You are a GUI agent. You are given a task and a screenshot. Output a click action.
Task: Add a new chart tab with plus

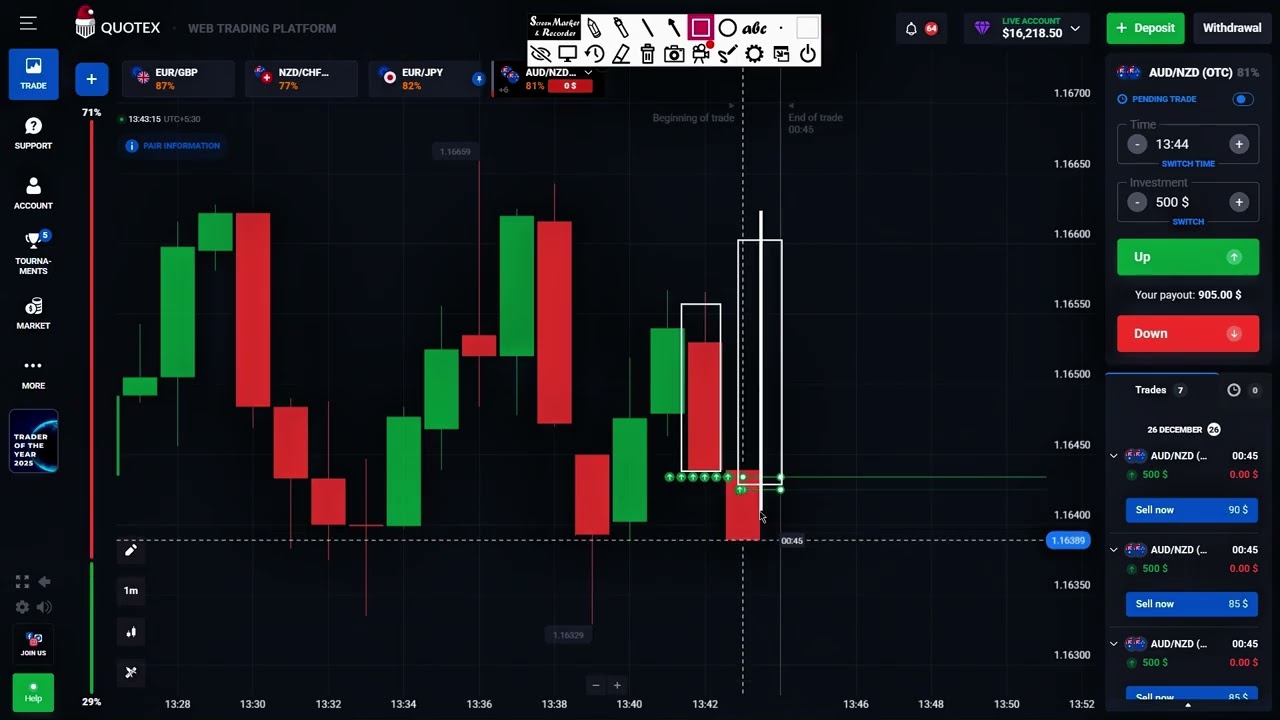coord(91,79)
